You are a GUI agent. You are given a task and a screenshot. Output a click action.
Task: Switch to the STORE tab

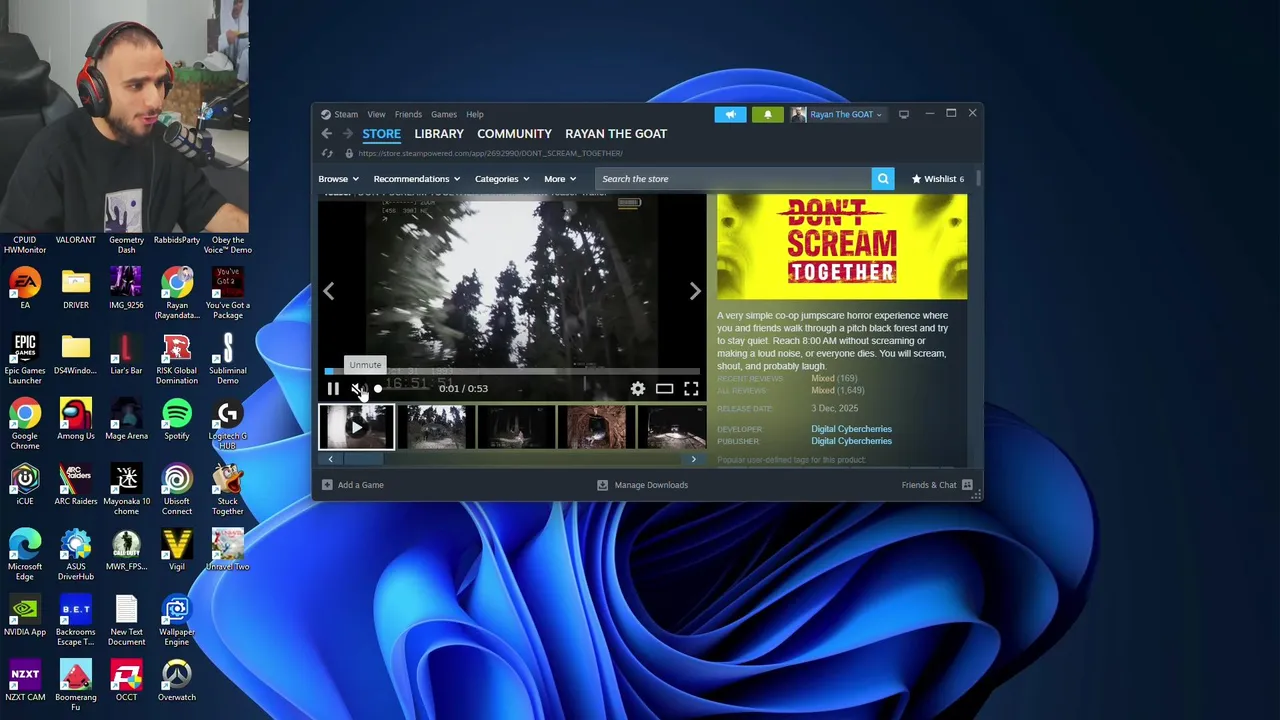tap(381, 134)
